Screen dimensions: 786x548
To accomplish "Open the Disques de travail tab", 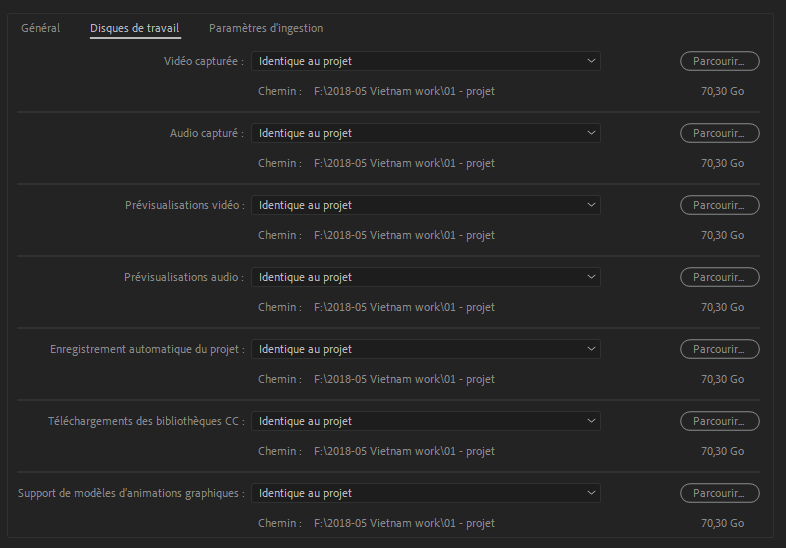I will [x=134, y=28].
